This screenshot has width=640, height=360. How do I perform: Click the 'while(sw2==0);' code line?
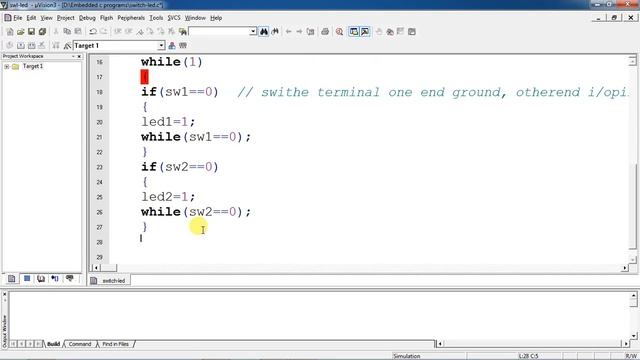196,212
